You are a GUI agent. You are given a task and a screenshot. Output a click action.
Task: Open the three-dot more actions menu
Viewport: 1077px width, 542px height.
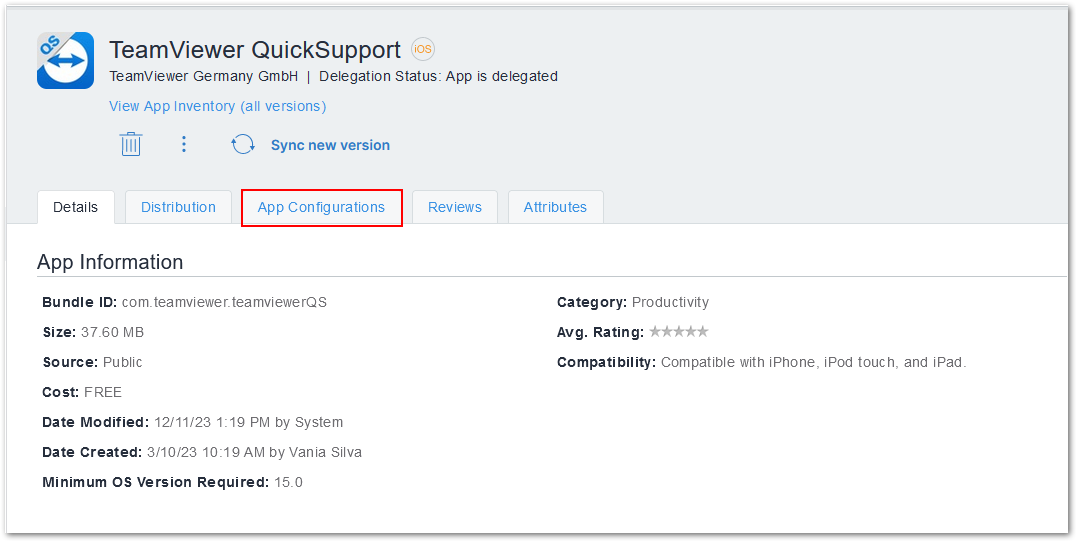pyautogui.click(x=183, y=144)
